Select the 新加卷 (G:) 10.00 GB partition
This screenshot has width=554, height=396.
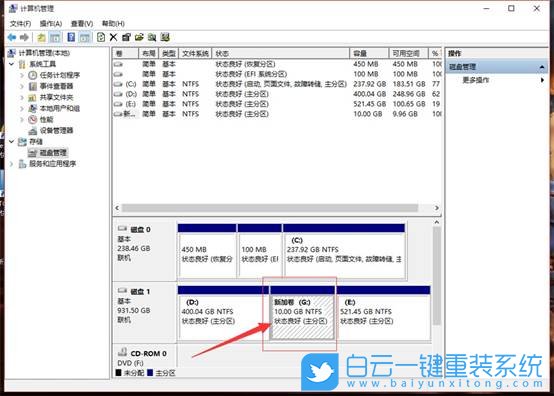point(302,313)
